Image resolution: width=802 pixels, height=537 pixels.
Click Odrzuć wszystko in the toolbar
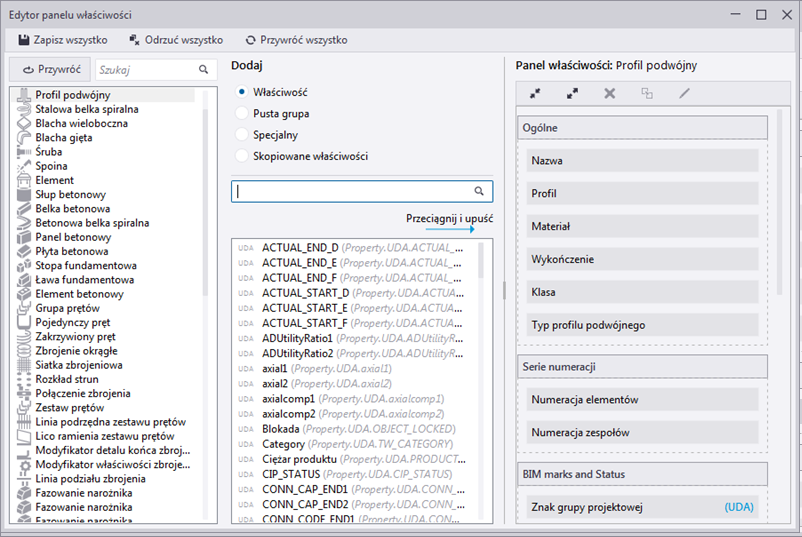point(176,40)
